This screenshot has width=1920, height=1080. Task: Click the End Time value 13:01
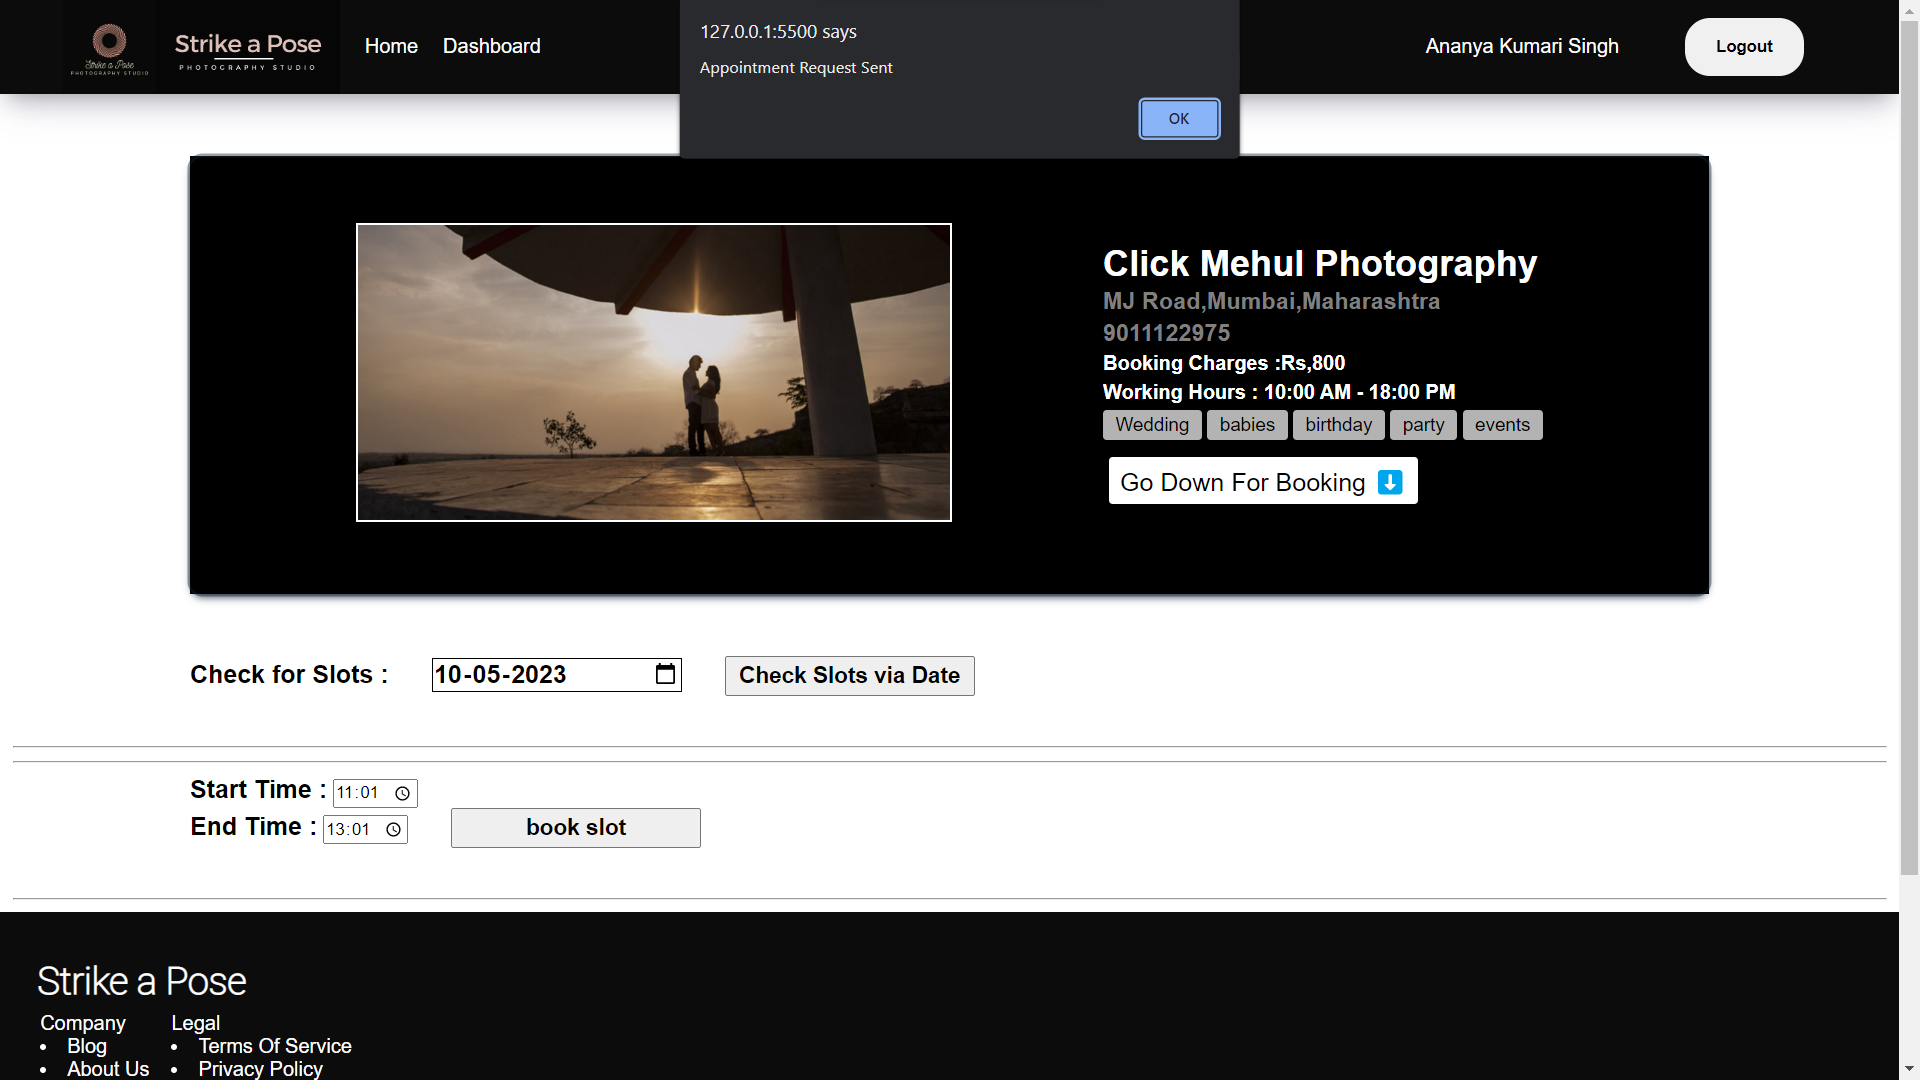pyautogui.click(x=348, y=830)
